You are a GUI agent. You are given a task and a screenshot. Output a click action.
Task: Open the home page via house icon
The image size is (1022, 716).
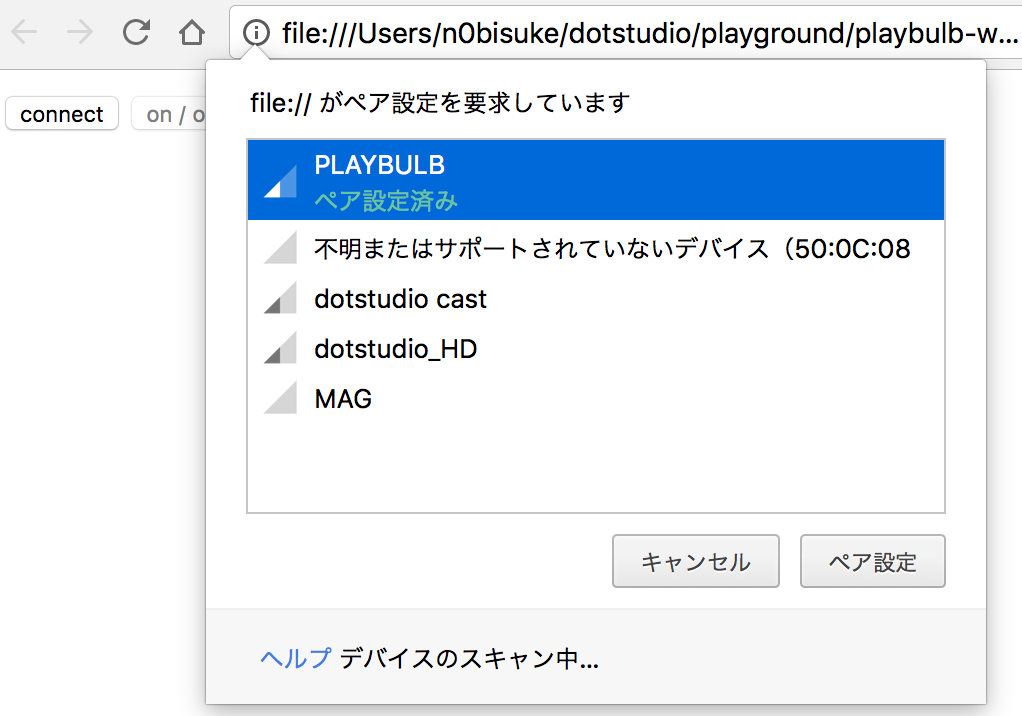(192, 31)
